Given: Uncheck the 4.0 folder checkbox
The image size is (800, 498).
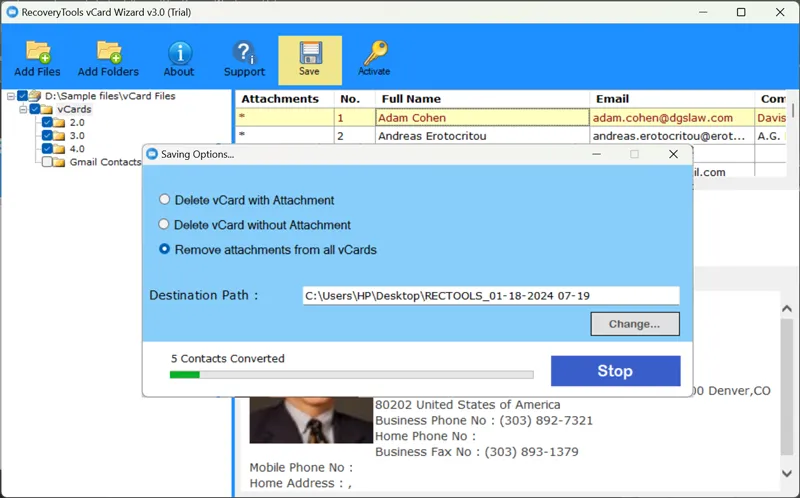Looking at the screenshot, I should [x=47, y=148].
